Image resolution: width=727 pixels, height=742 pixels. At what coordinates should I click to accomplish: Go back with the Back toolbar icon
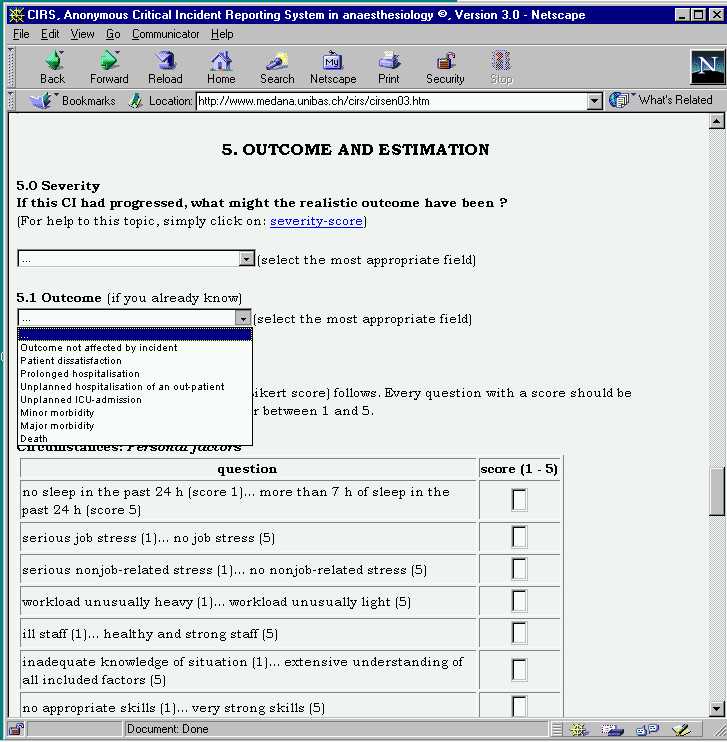click(53, 61)
